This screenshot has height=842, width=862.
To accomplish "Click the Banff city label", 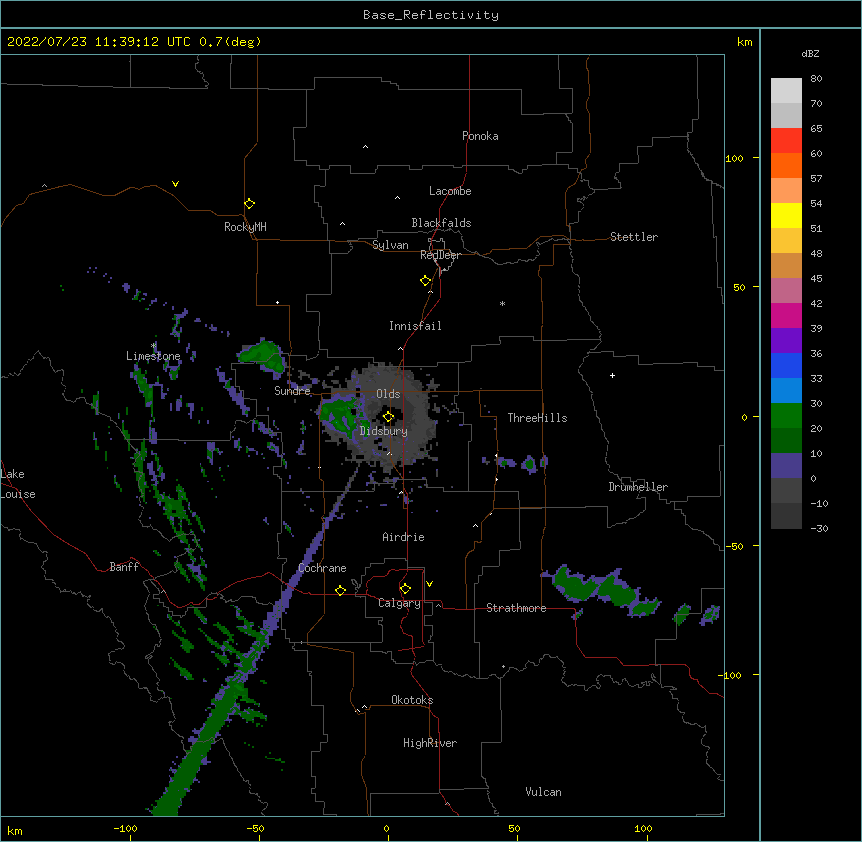I will pyautogui.click(x=124, y=567).
